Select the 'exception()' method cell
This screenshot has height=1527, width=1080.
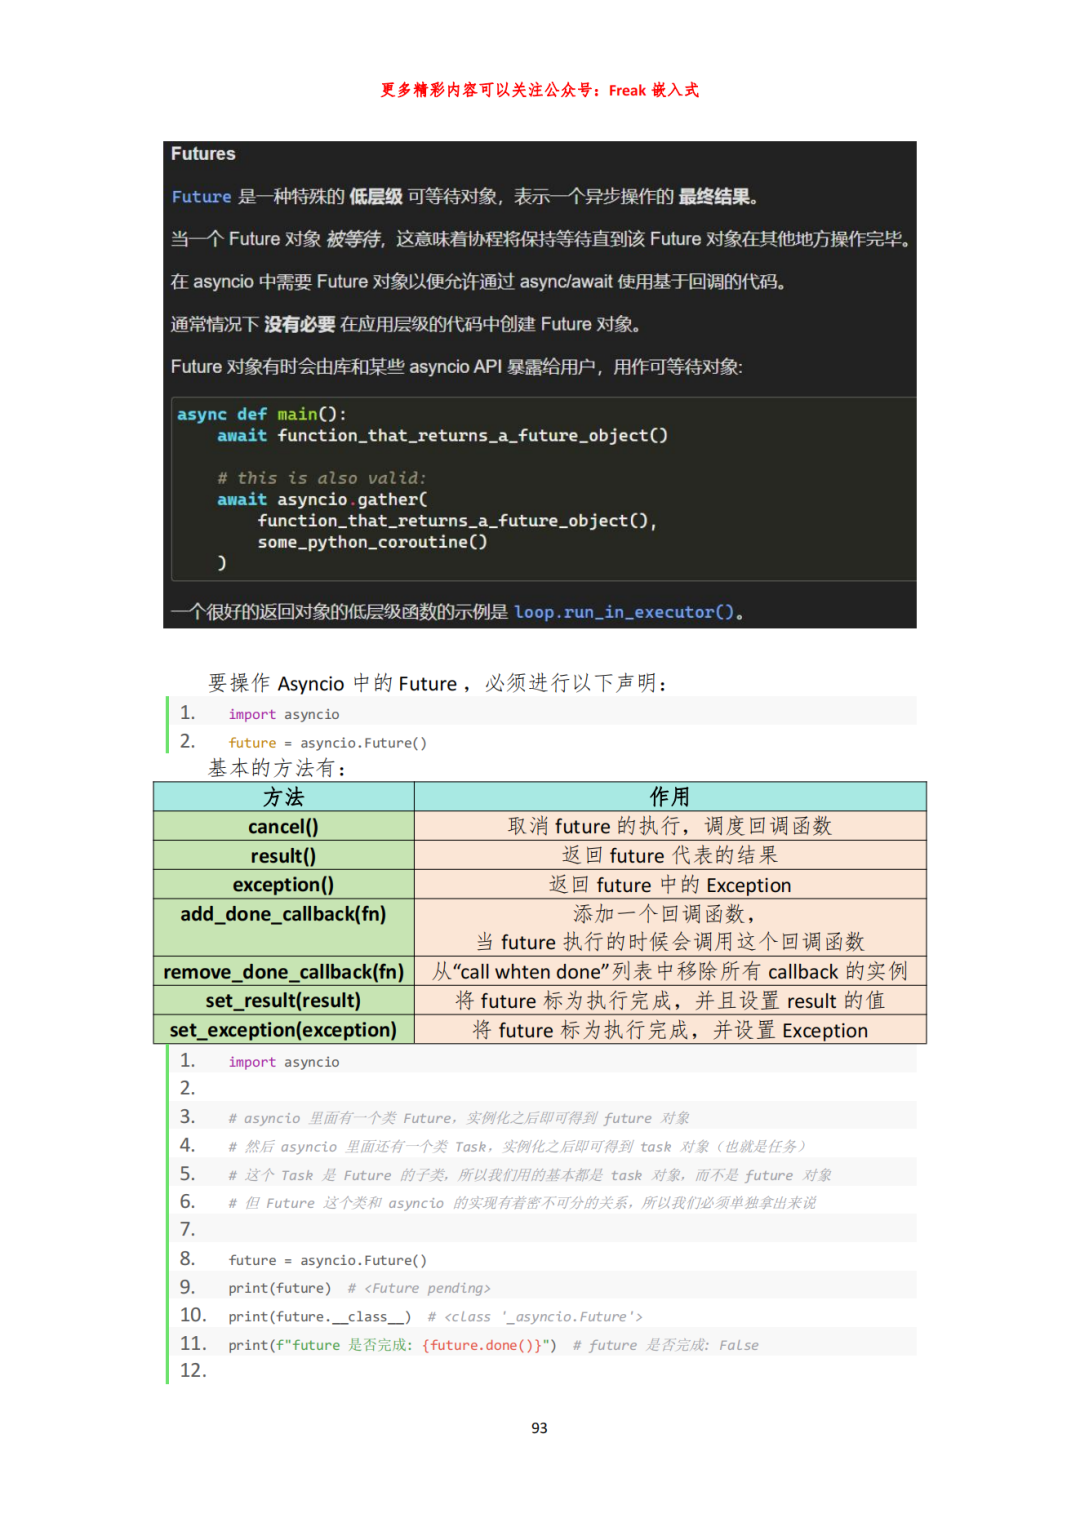pos(283,885)
